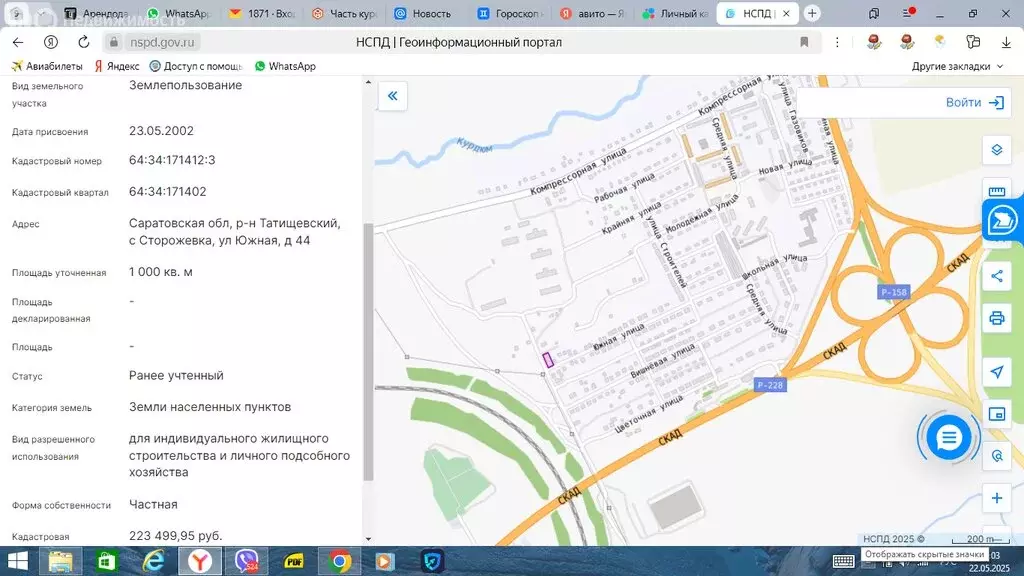Select the ruler measurement tool
This screenshot has width=1024, height=576.
point(997,191)
